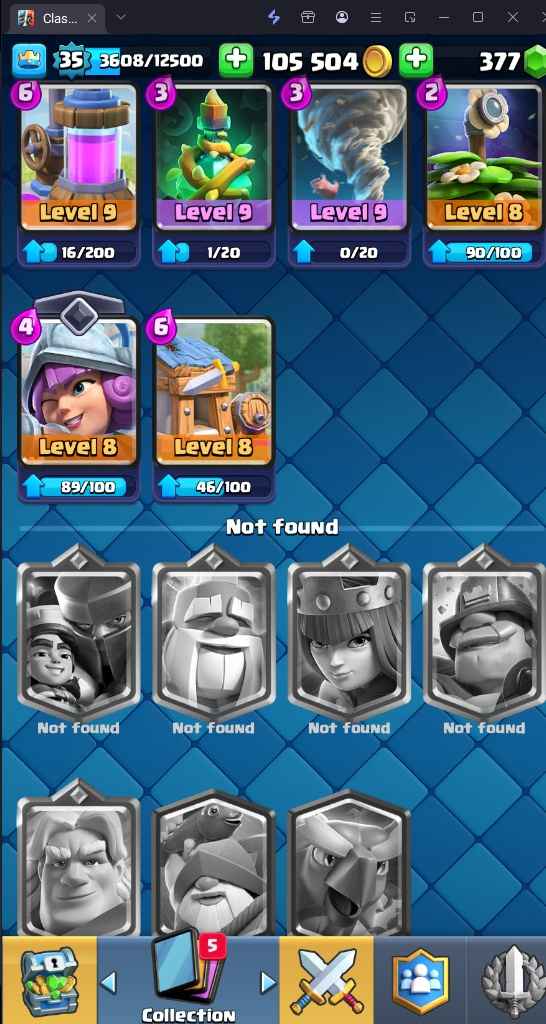
Task: Click right arrow beside Collection
Action: coord(268,982)
